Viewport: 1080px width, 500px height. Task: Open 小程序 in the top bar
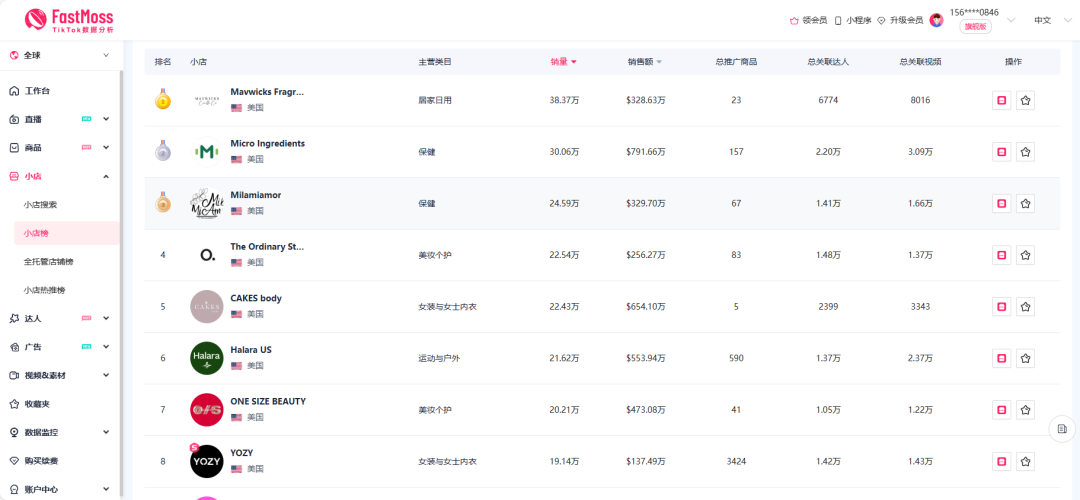pyautogui.click(x=853, y=21)
